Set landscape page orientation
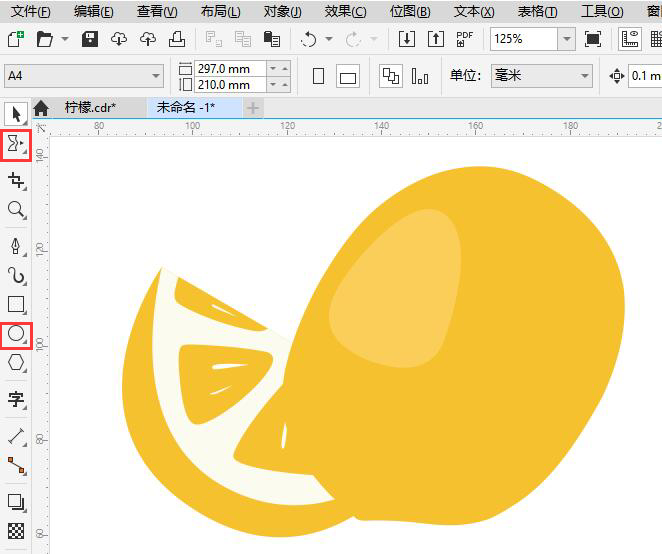This screenshot has width=662, height=554. click(348, 76)
